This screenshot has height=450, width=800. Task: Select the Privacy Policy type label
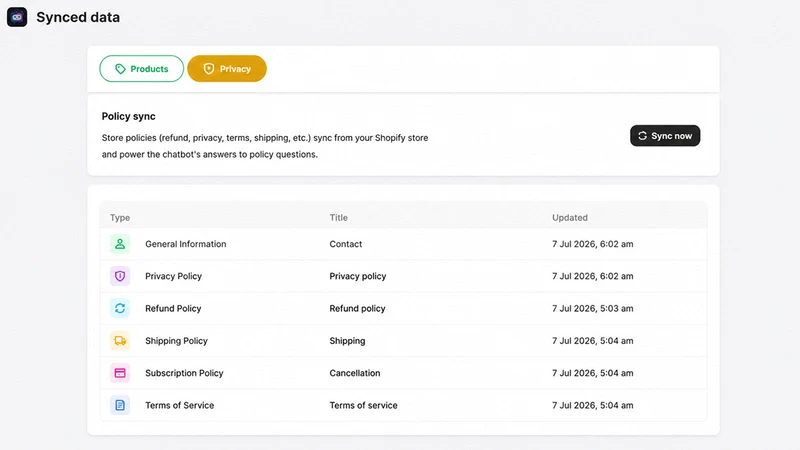click(173, 276)
